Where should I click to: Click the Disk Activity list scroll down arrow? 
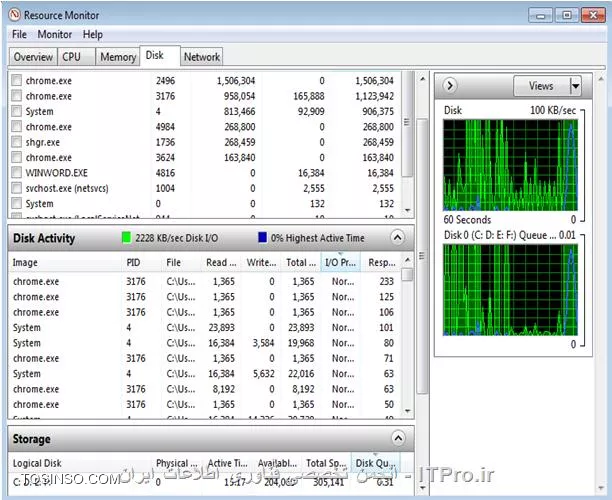click(407, 411)
